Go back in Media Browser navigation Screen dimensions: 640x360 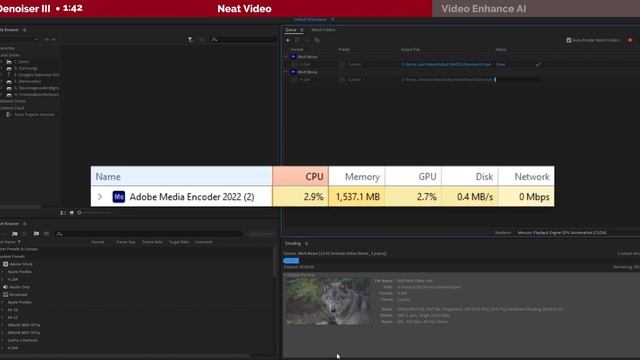47,40
